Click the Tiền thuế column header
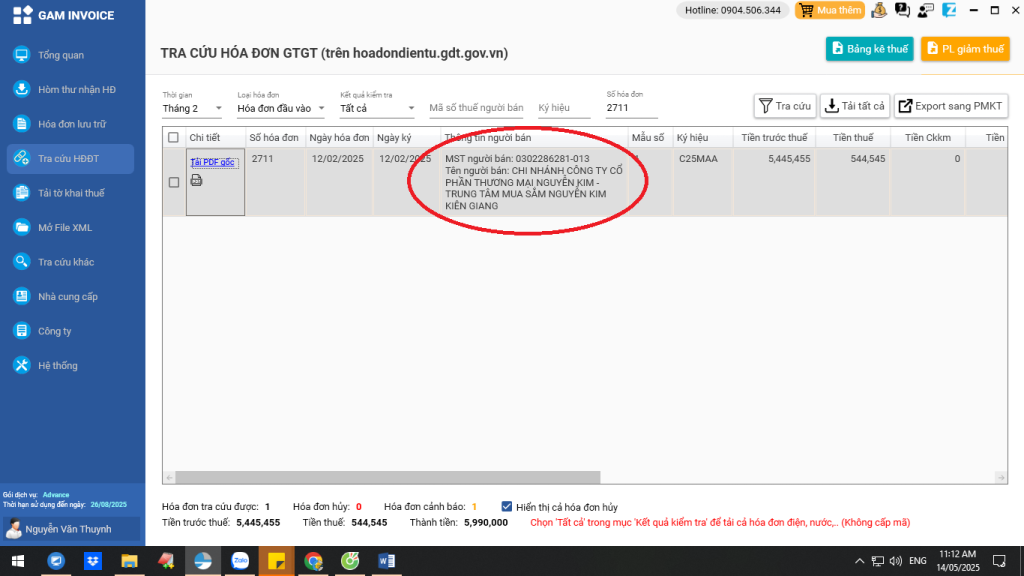1024x576 pixels. 853,138
